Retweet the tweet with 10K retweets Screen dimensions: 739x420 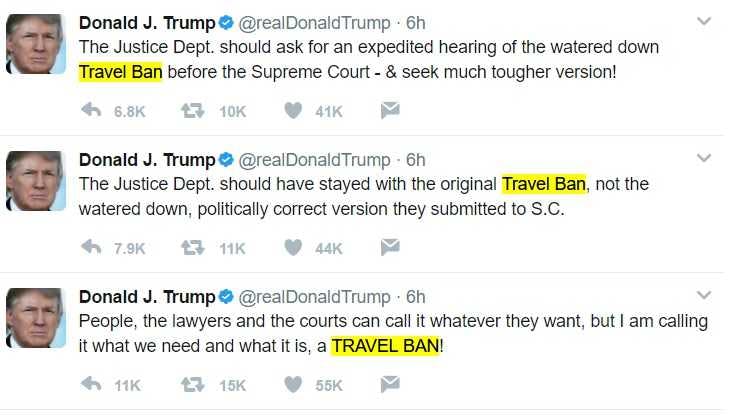tap(193, 111)
